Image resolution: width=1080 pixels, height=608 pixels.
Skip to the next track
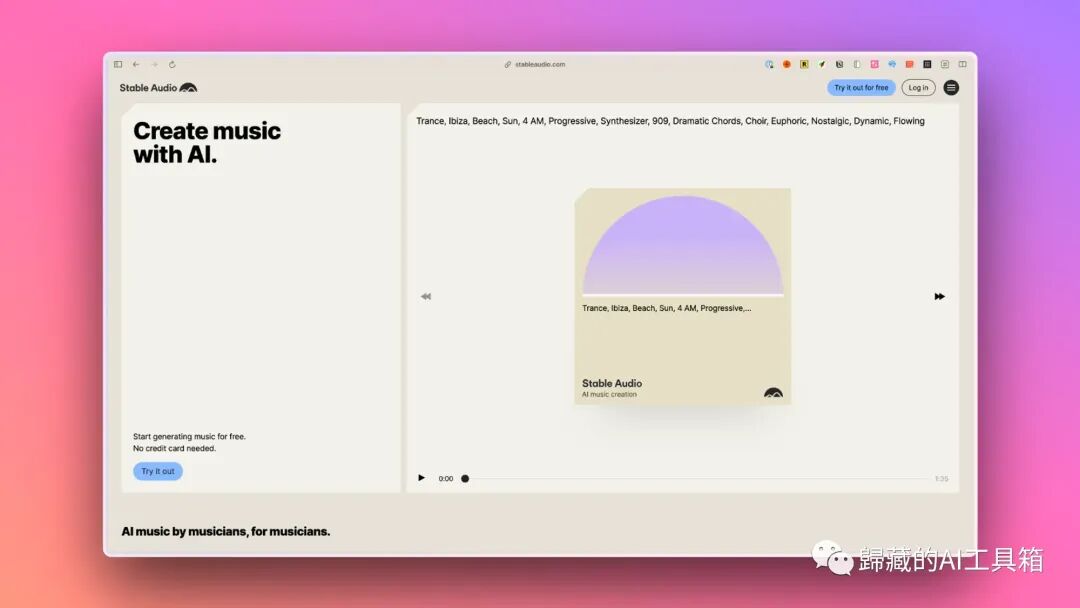(x=939, y=297)
